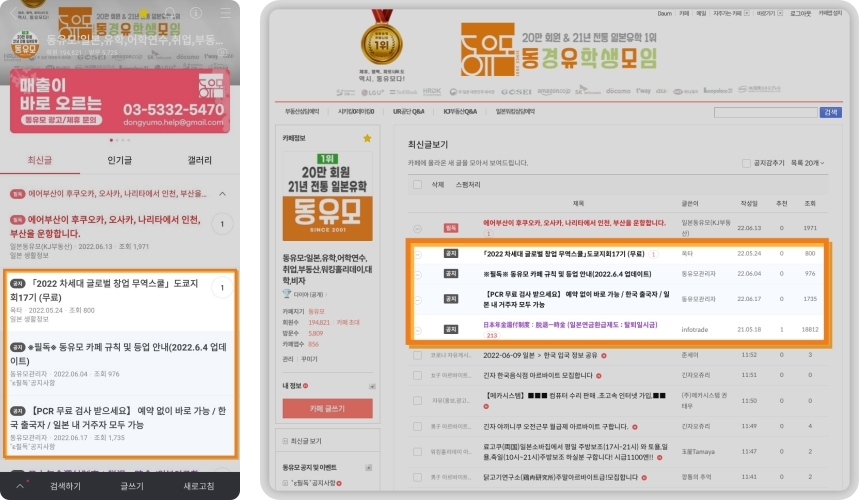Collapse the 동유모 공지 및 이벤트 section arrow
The image size is (859, 500).
tap(369, 468)
